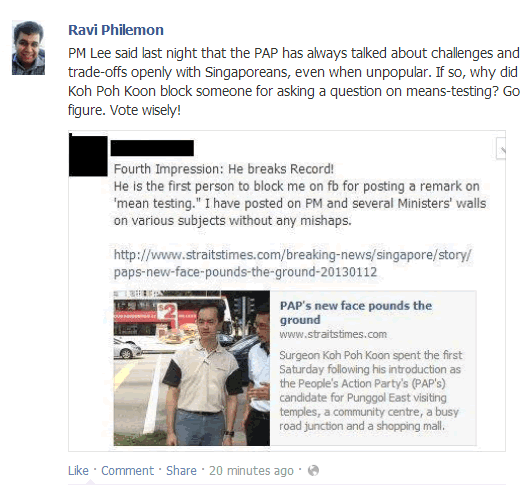Like this post
Viewport: 528px width, 485px height.
(78, 471)
